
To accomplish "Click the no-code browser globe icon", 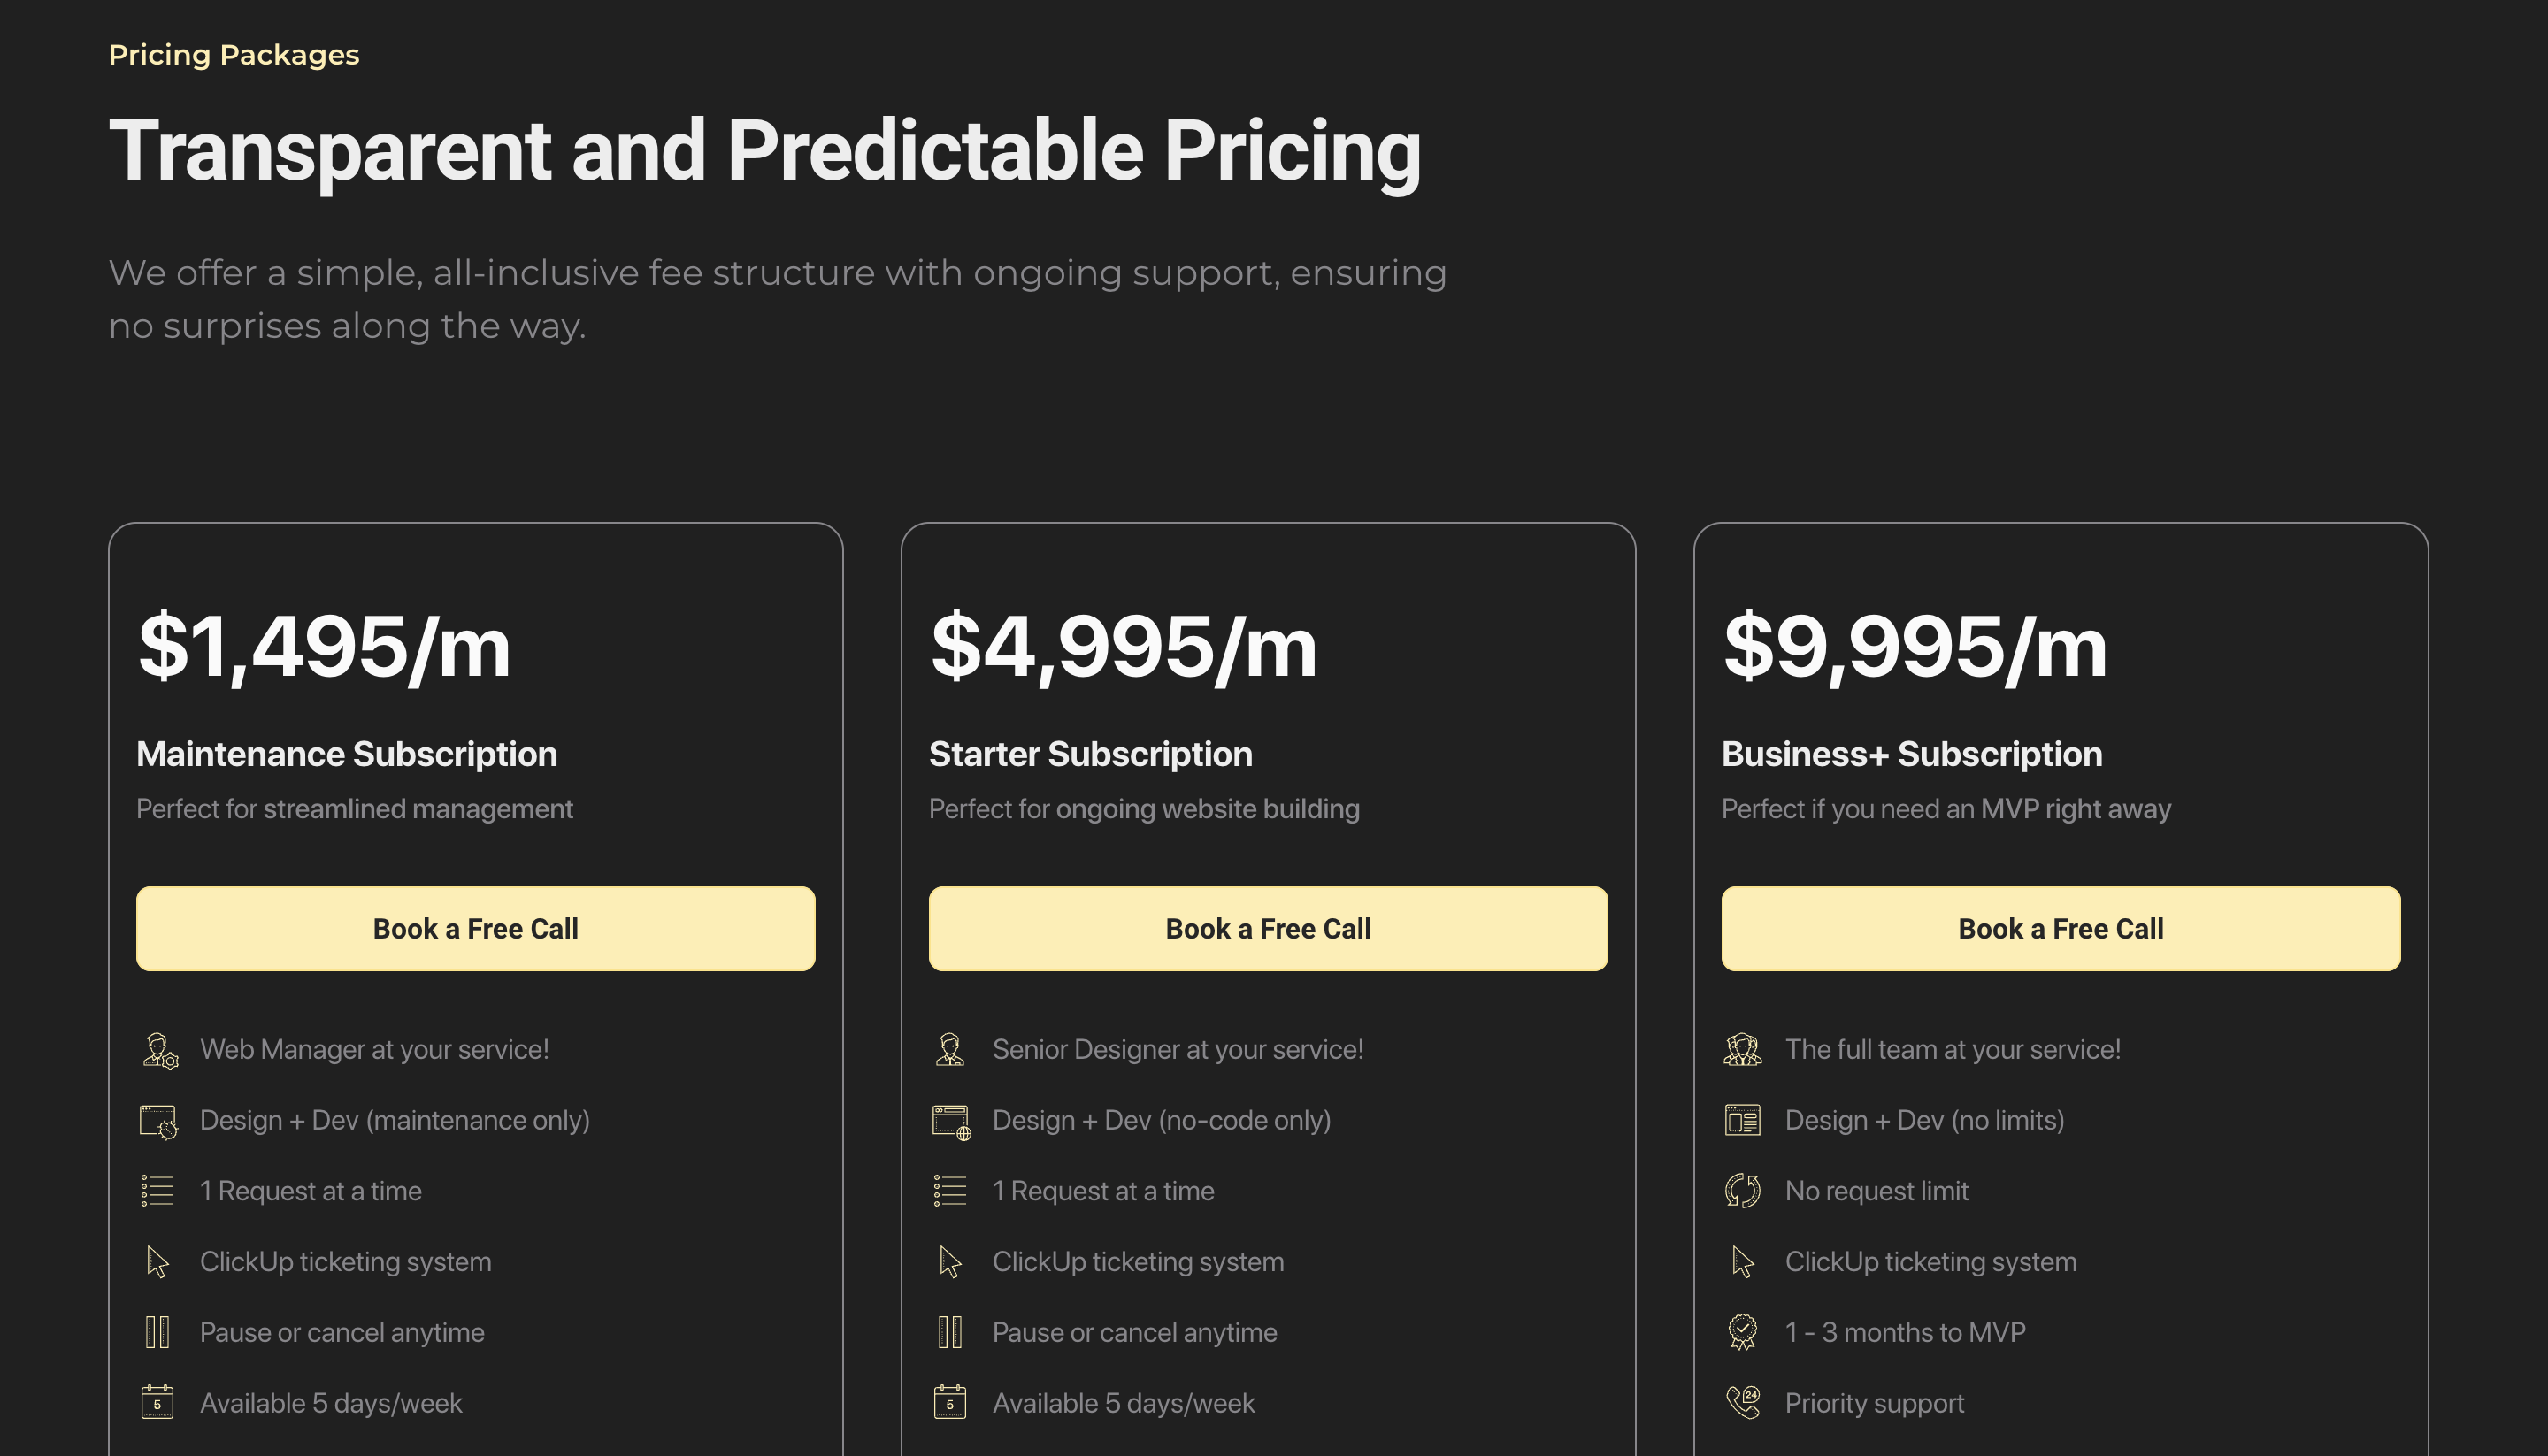I will point(951,1121).
